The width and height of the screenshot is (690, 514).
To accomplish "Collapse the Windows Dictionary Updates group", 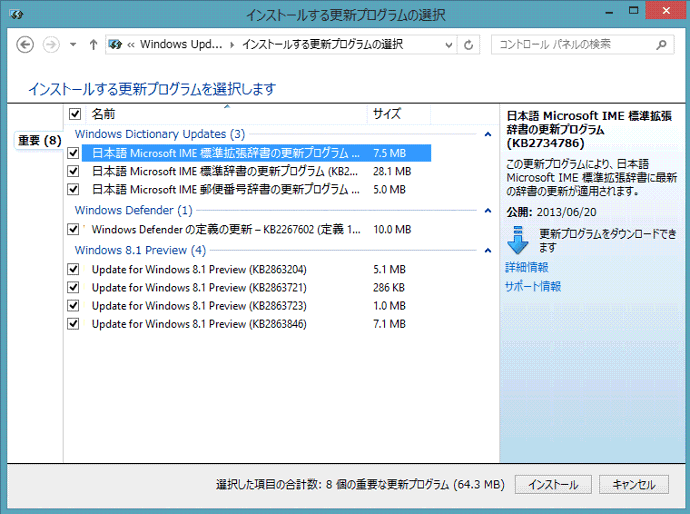I will point(488,134).
